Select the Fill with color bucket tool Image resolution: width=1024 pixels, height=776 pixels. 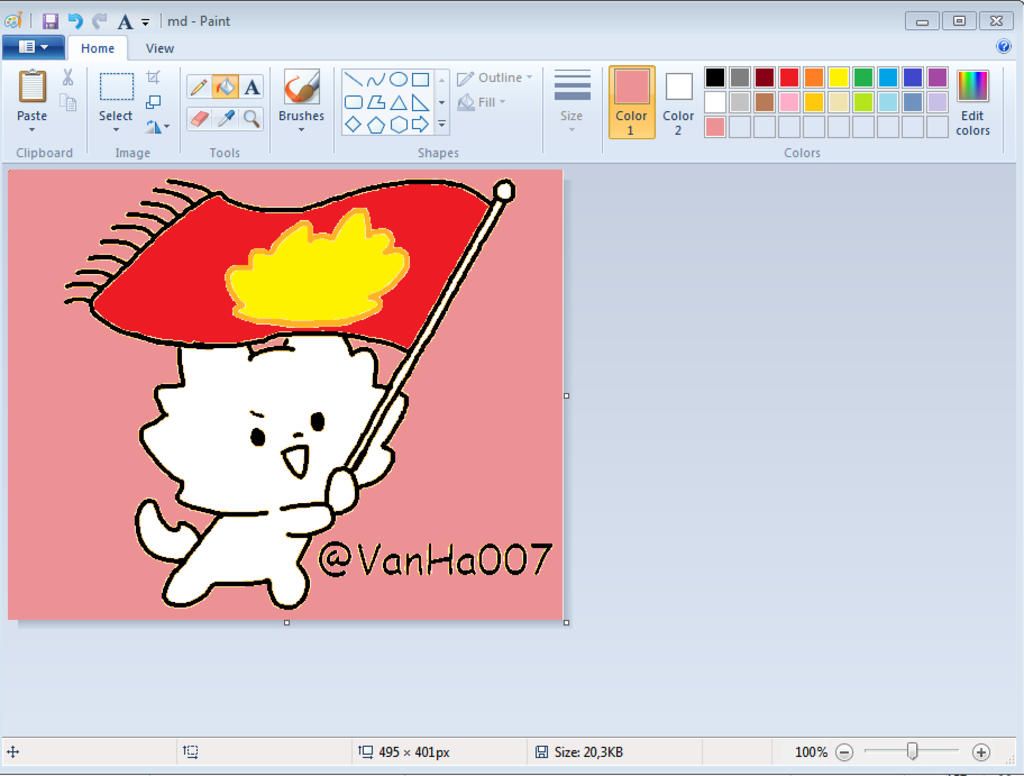coord(225,87)
